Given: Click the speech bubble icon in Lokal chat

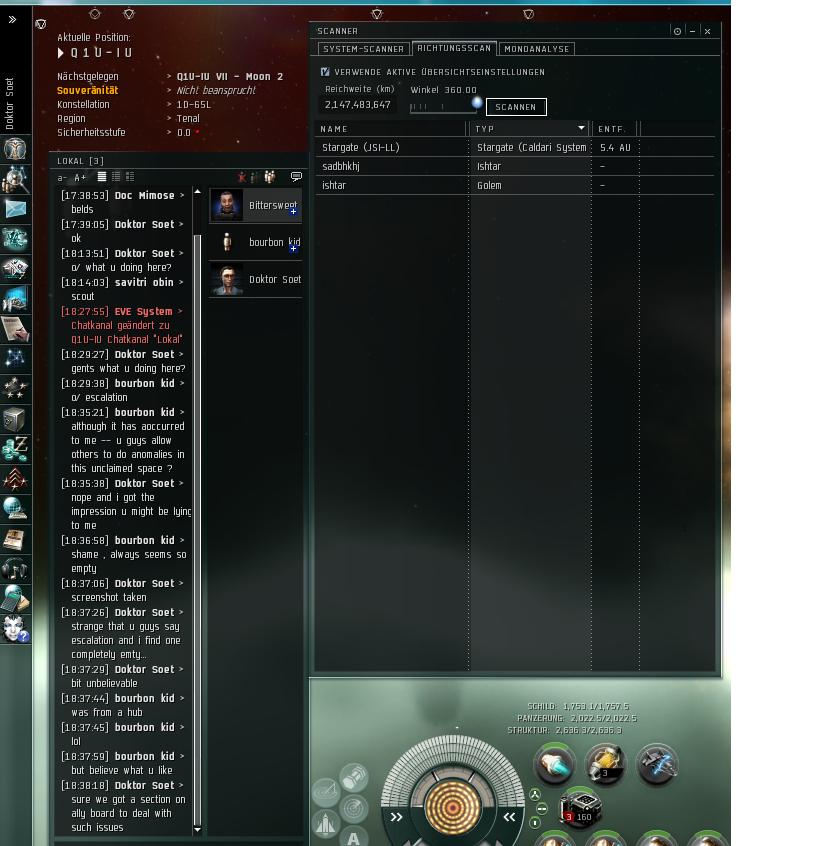Looking at the screenshot, I should pyautogui.click(x=296, y=176).
